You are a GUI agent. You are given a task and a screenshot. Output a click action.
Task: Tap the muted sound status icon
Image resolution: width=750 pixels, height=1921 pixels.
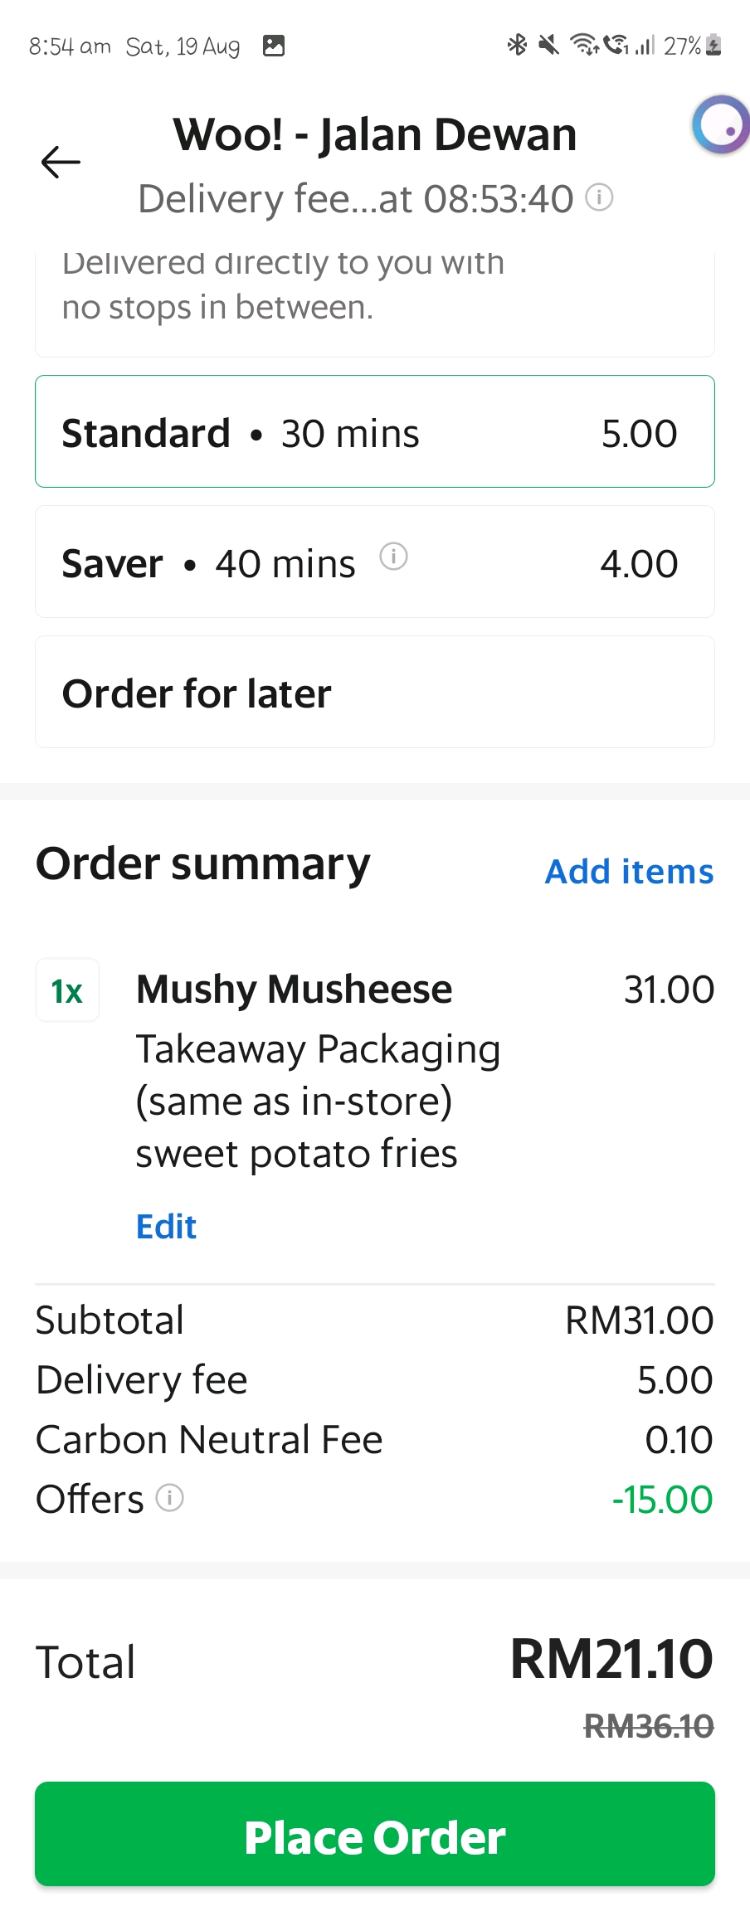point(548,45)
